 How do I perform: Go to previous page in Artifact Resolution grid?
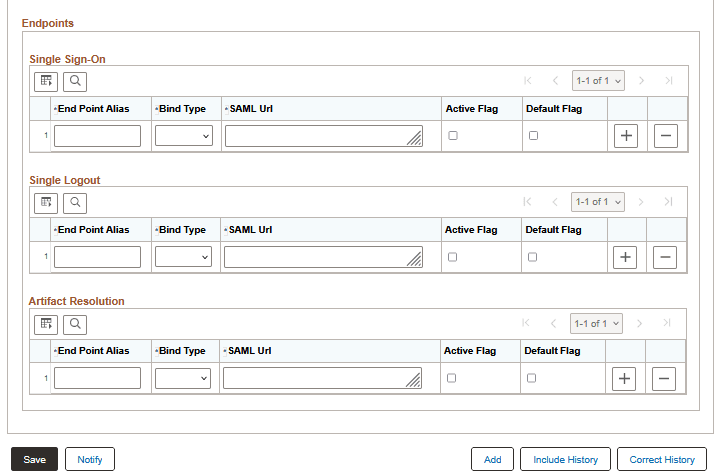(x=554, y=323)
